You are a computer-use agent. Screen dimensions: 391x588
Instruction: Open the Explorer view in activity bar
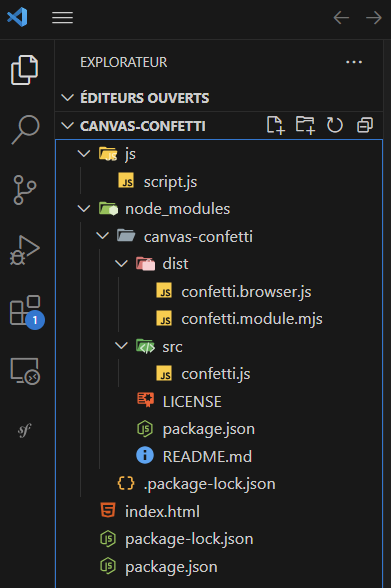pos(25,70)
